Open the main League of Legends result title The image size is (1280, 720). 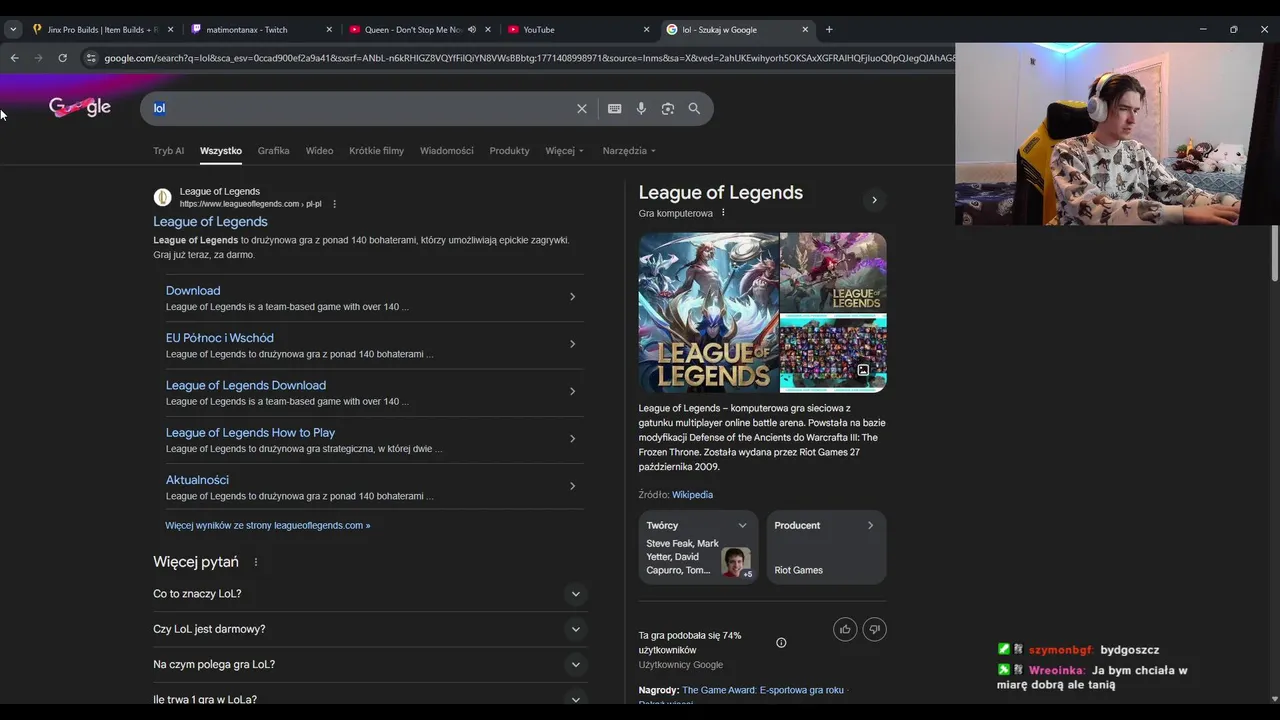click(x=210, y=222)
